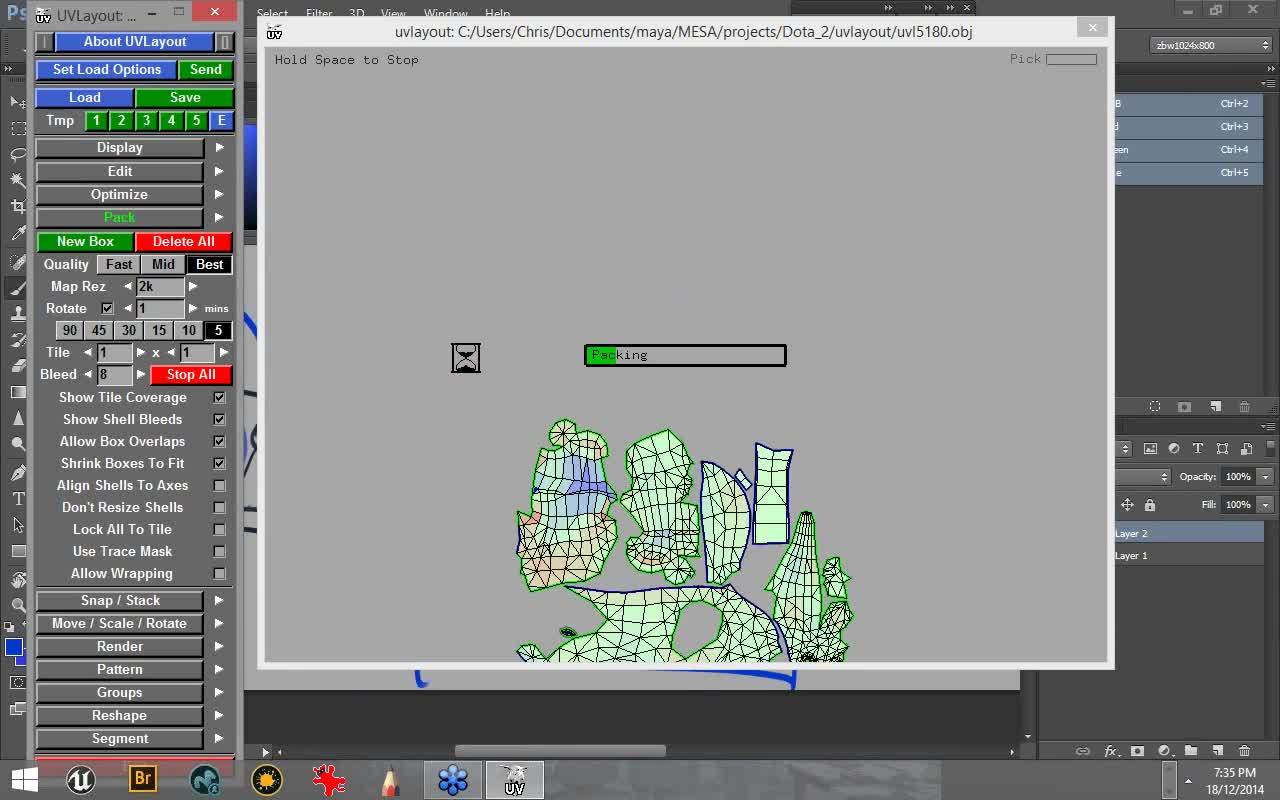Click the lock position icon
The height and width of the screenshot is (800, 1280).
1127,505
